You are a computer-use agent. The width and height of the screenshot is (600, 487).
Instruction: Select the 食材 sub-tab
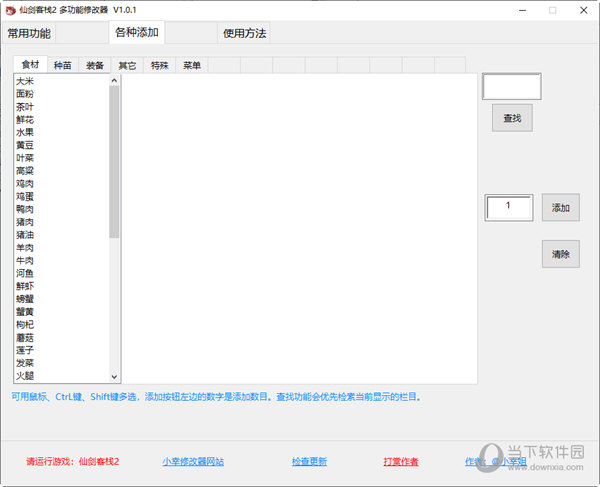(30, 65)
